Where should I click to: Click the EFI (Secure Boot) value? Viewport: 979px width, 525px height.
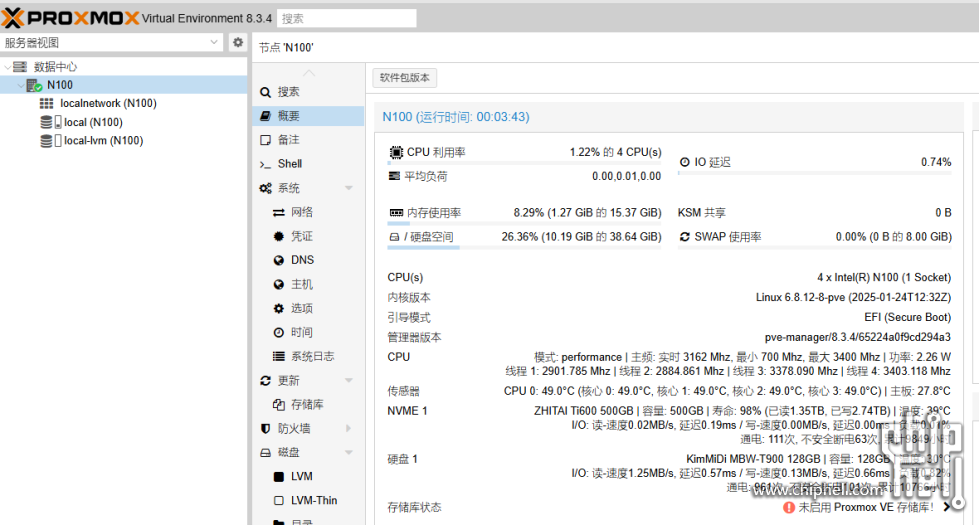click(908, 317)
